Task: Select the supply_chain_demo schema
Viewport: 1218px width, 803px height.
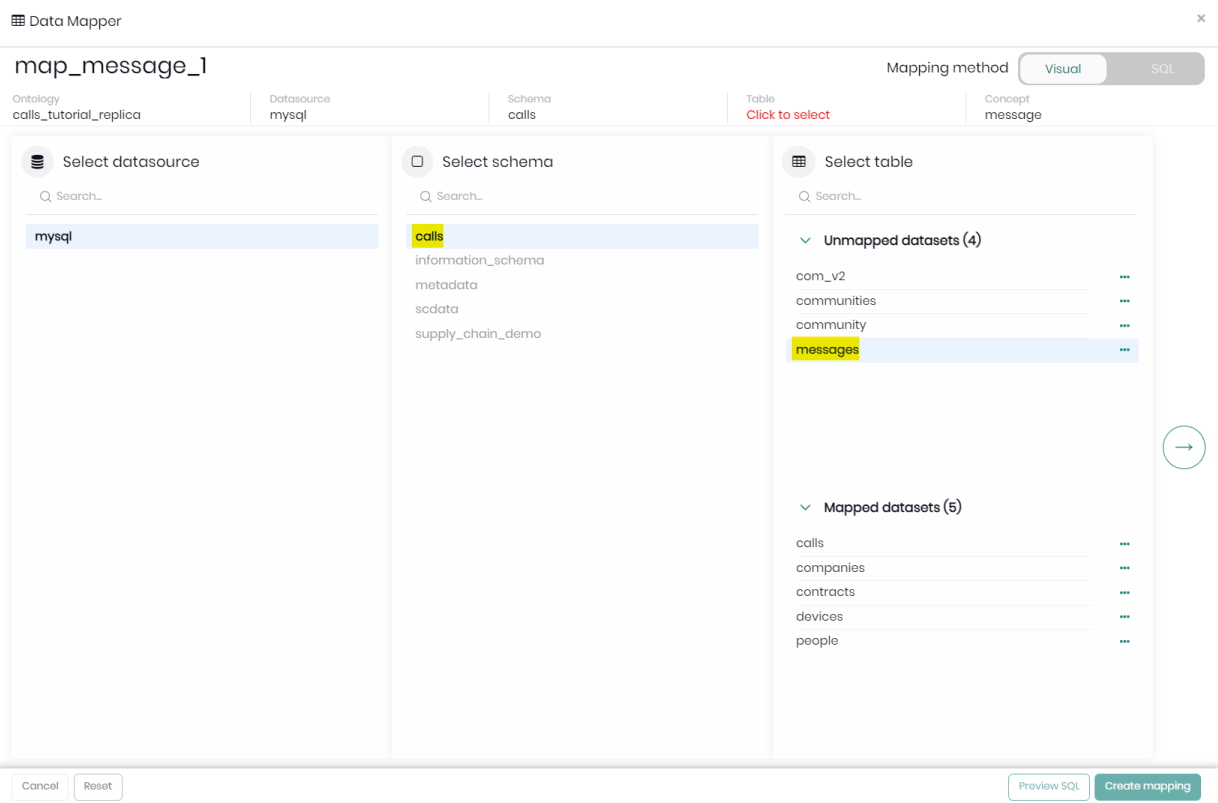Action: point(478,334)
